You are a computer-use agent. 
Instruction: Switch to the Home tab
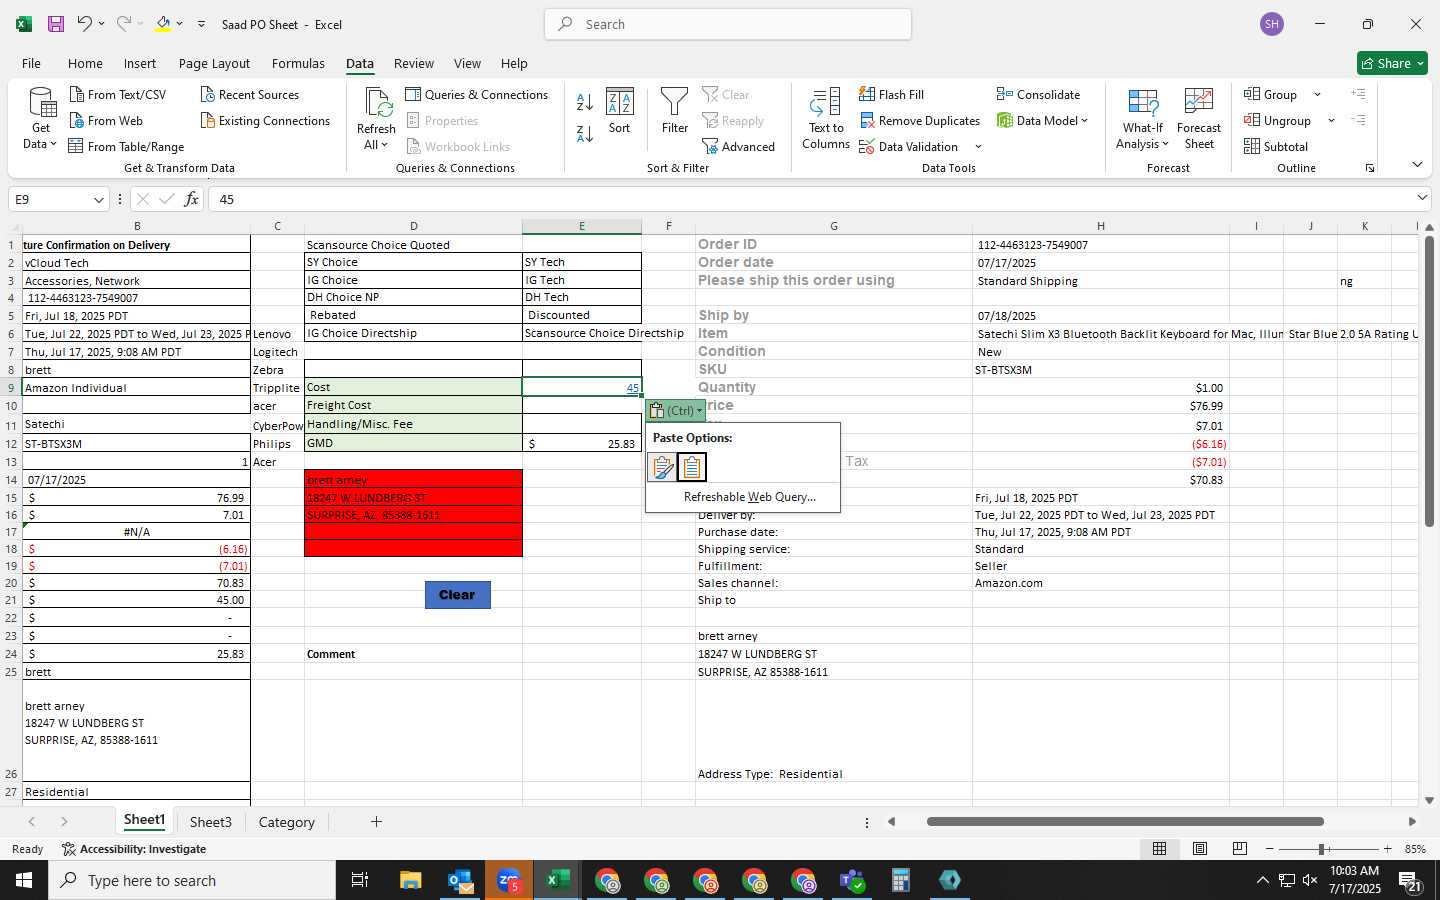point(85,63)
